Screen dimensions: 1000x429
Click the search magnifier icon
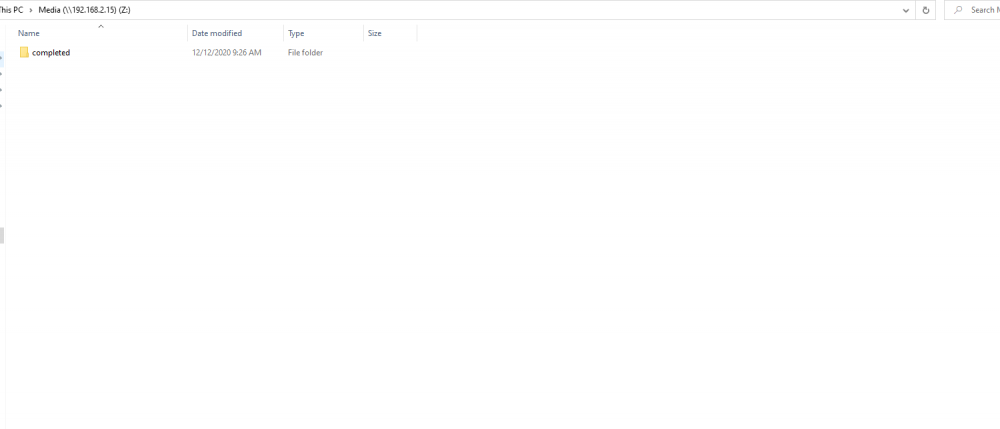[958, 10]
